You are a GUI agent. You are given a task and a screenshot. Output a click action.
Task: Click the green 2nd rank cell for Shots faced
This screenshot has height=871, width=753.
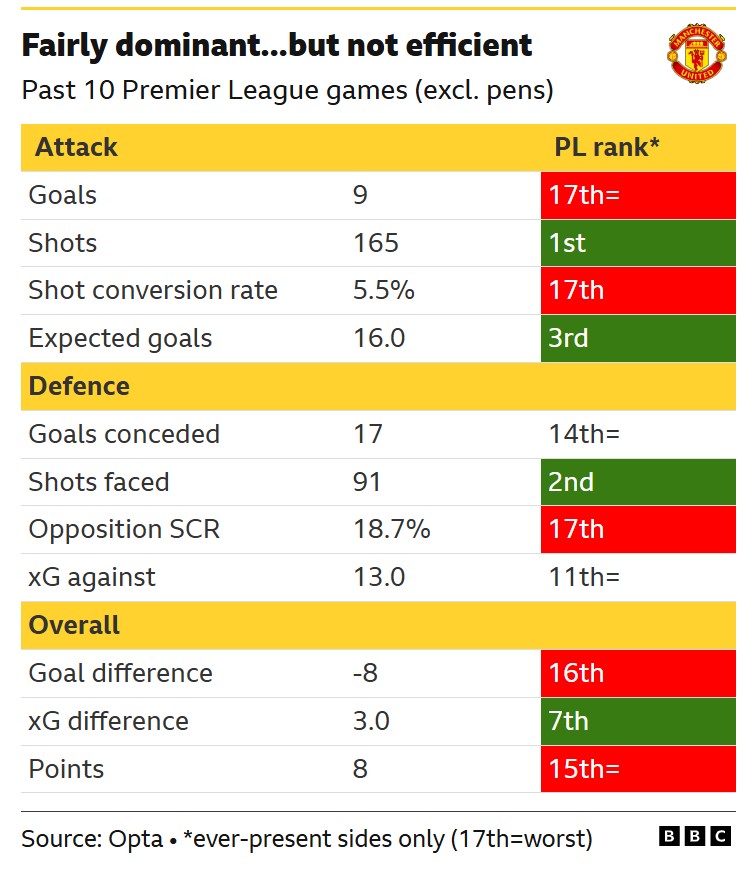click(638, 482)
